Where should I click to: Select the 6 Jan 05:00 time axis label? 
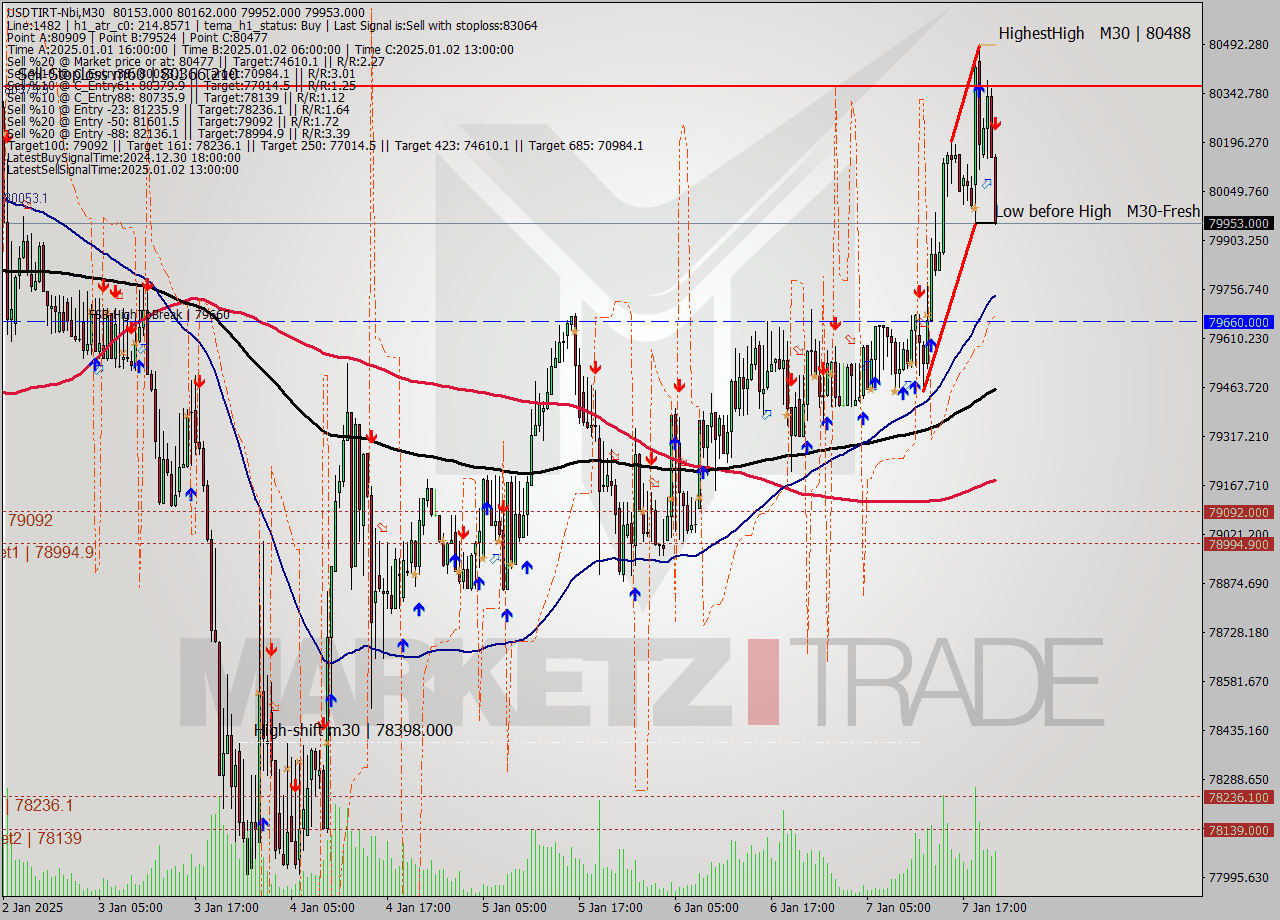click(x=706, y=908)
